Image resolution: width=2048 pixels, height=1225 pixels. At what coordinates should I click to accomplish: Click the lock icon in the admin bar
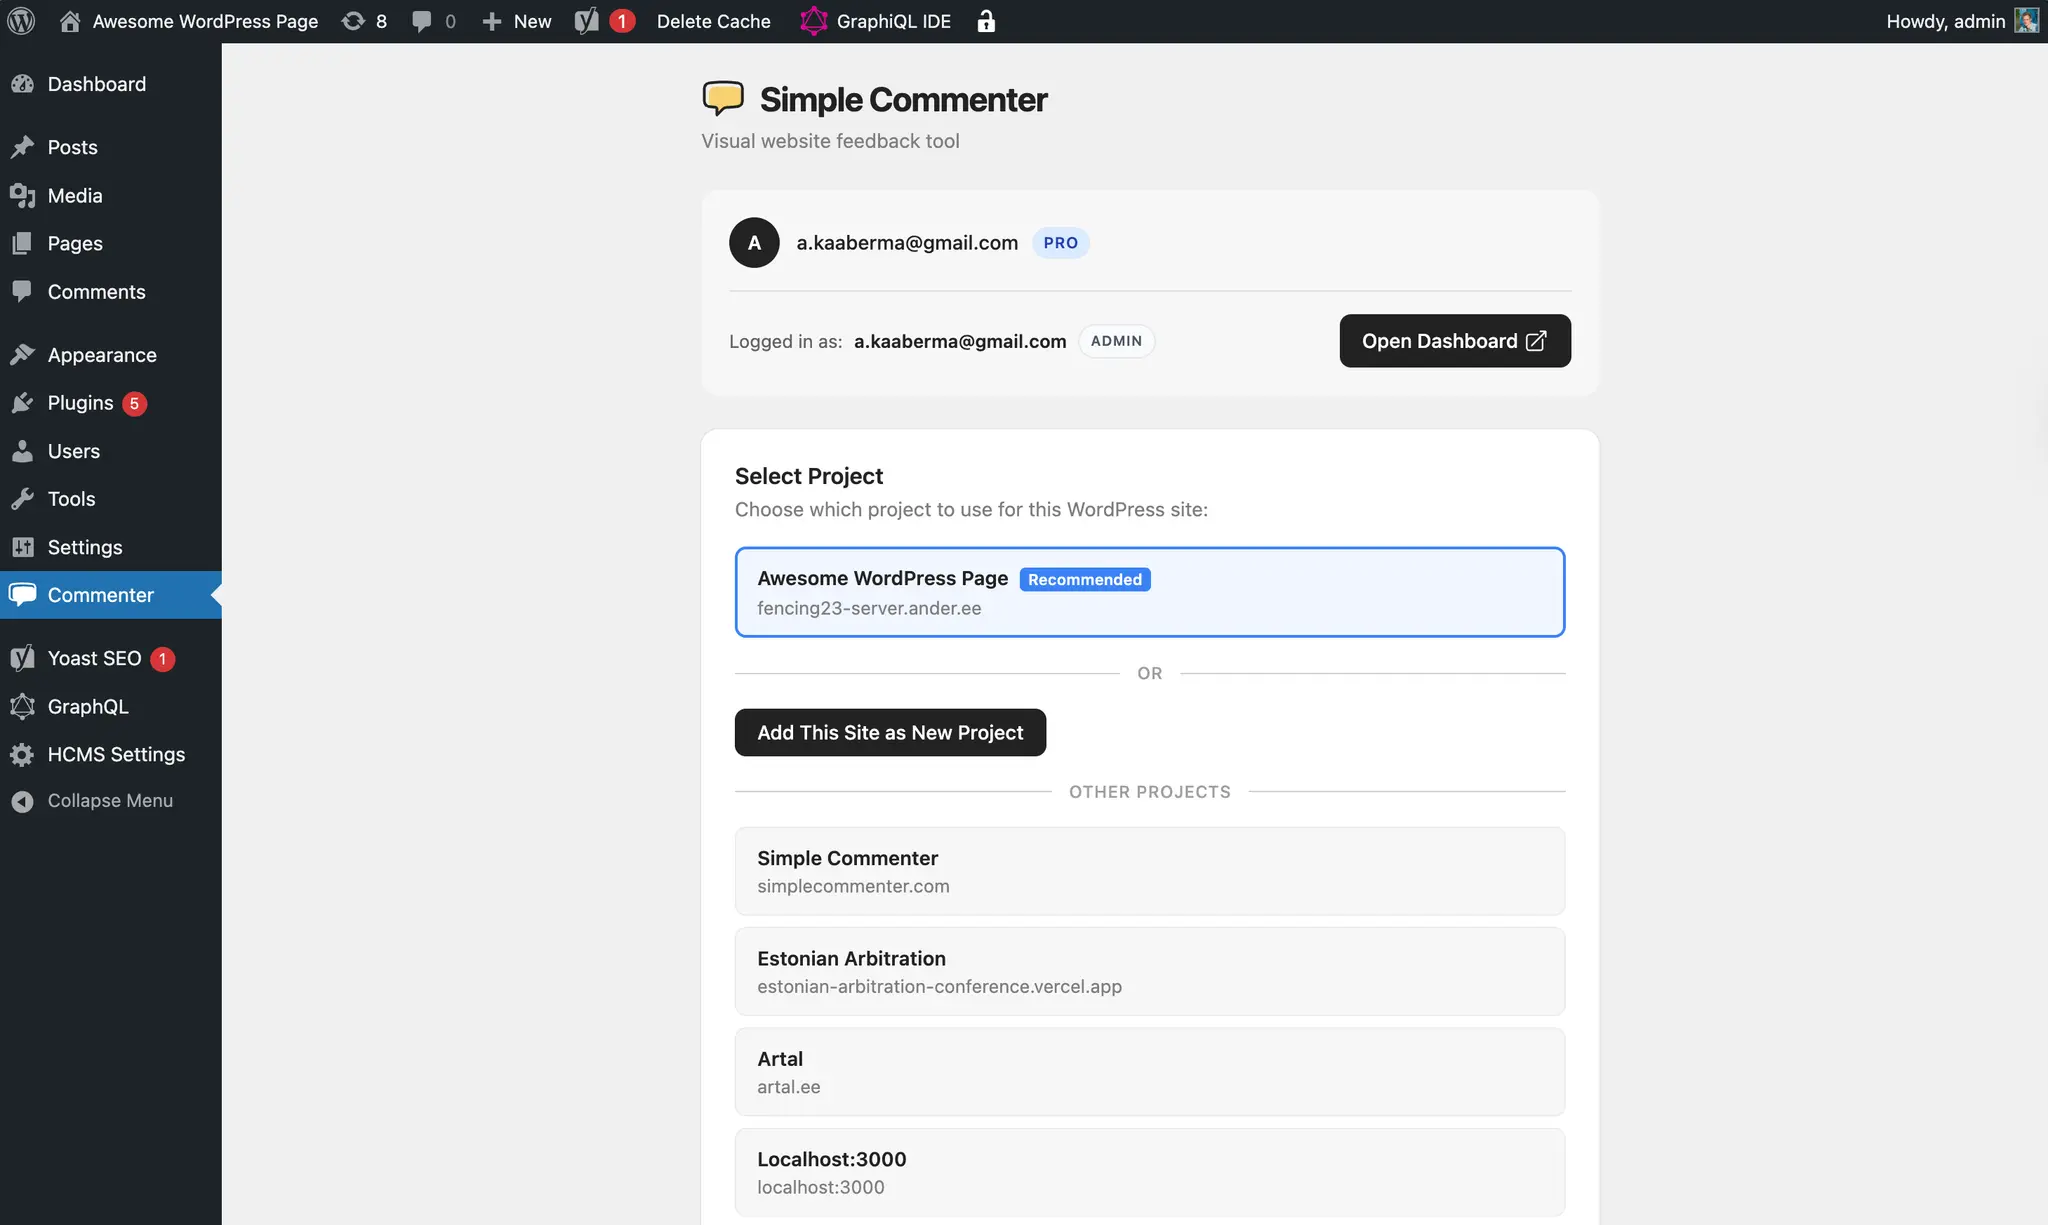(987, 20)
